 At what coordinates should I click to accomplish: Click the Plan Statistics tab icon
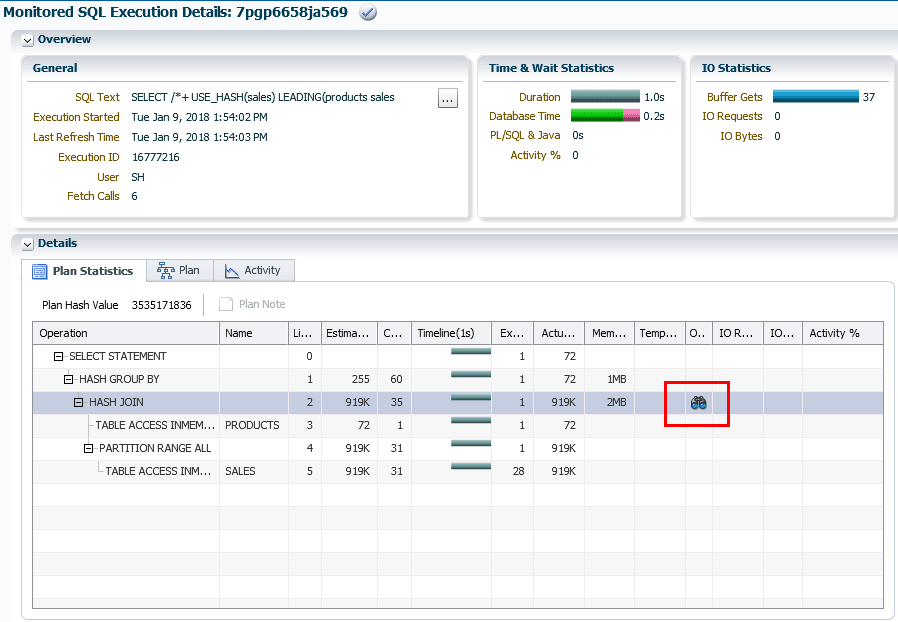pyautogui.click(x=40, y=271)
